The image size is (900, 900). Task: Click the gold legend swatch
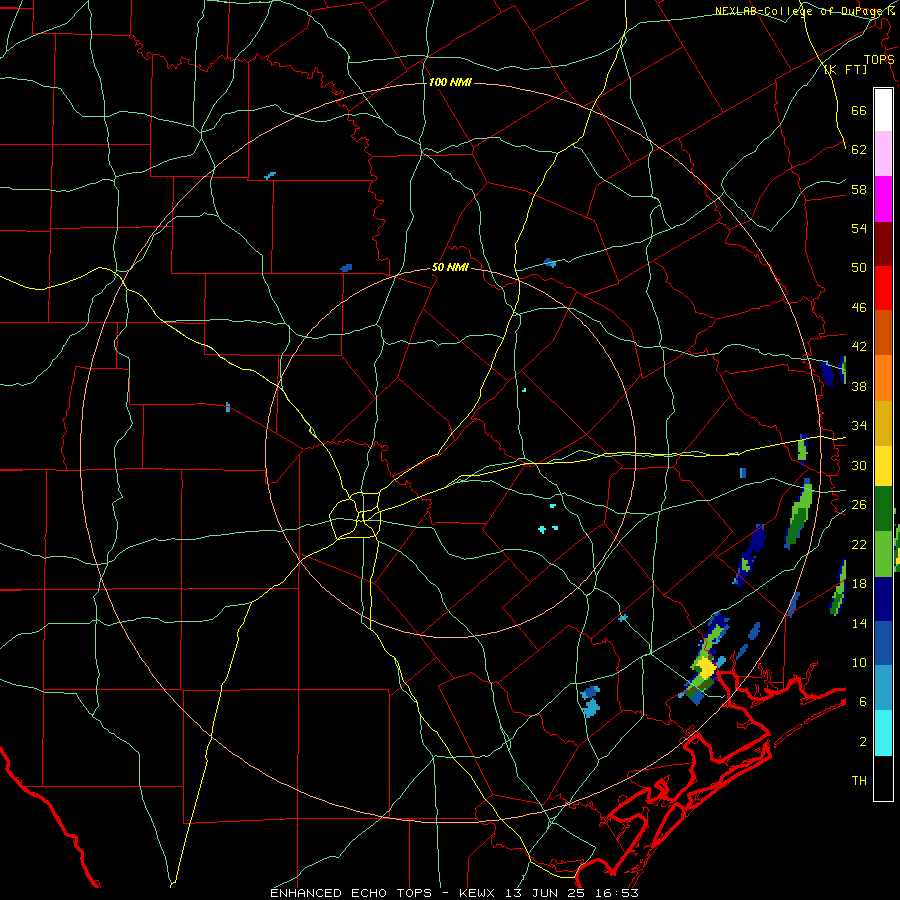pyautogui.click(x=883, y=422)
